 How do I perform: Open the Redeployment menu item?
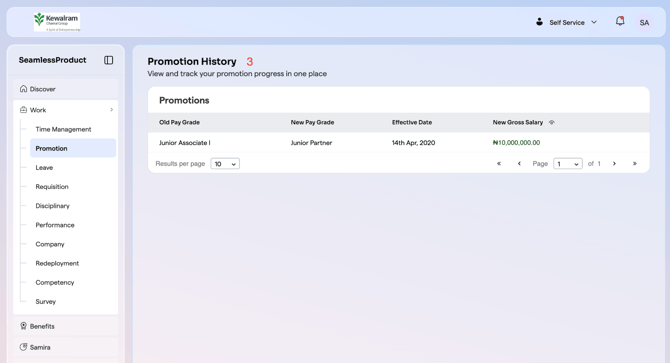point(57,263)
